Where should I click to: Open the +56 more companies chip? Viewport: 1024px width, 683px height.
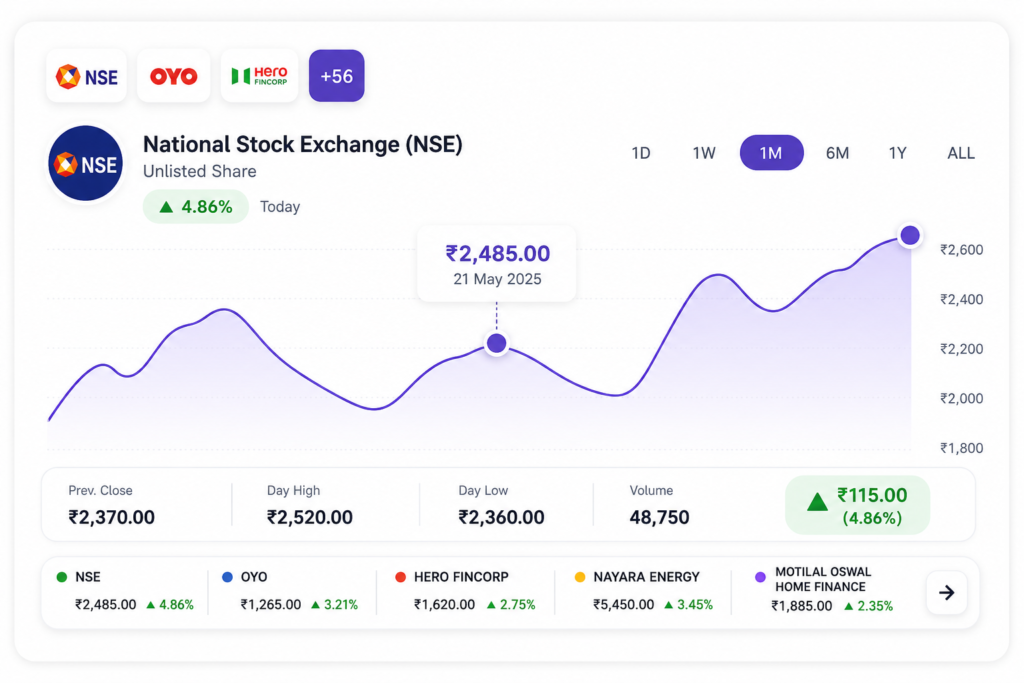tap(336, 76)
